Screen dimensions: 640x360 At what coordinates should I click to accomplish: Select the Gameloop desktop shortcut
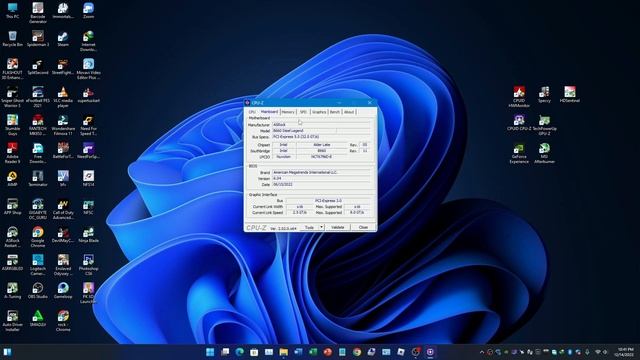[x=63, y=291]
